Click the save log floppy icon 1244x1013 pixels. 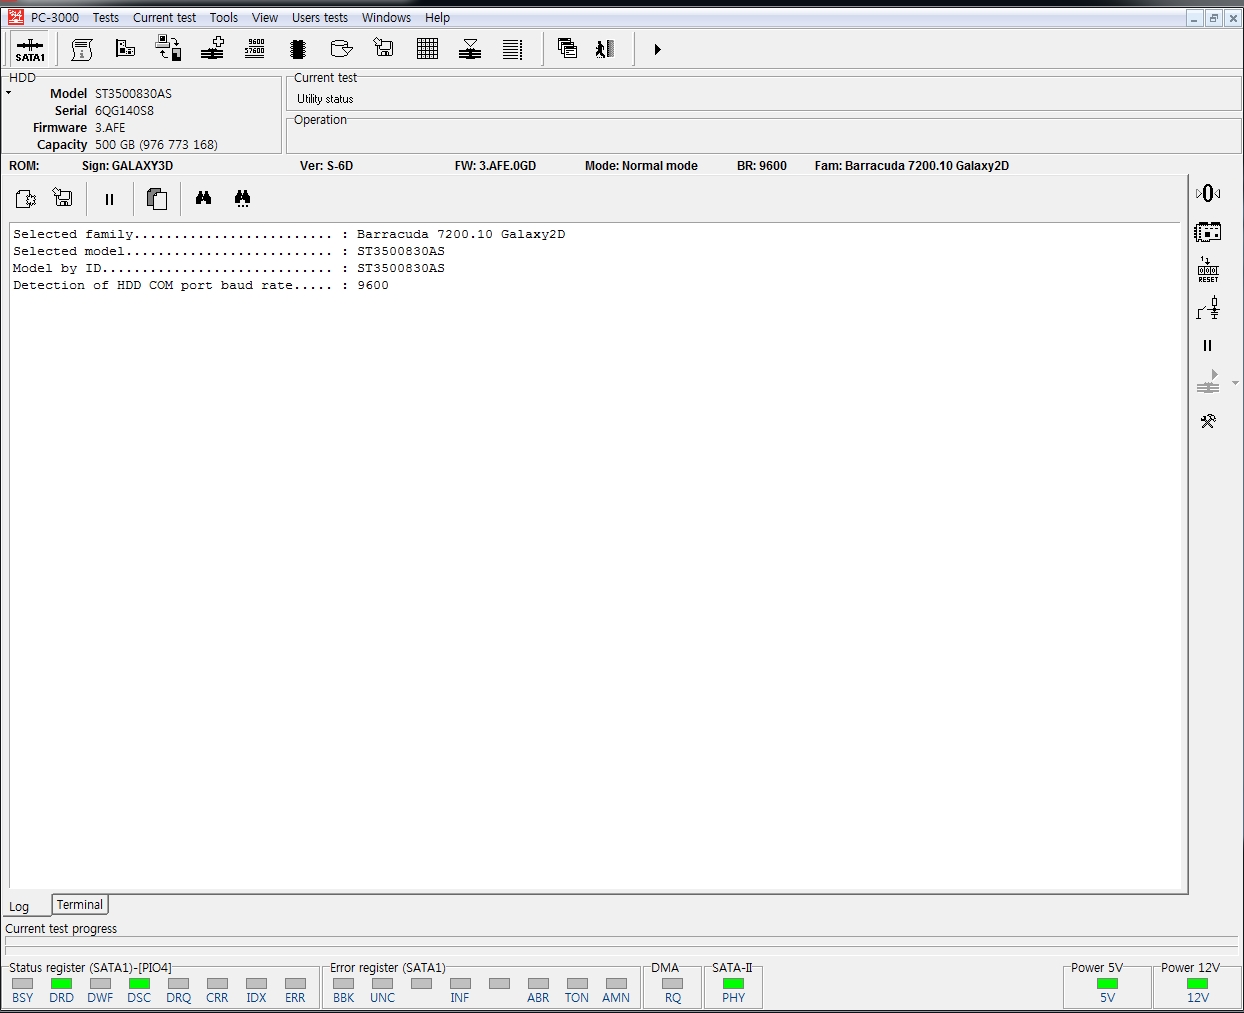63,198
